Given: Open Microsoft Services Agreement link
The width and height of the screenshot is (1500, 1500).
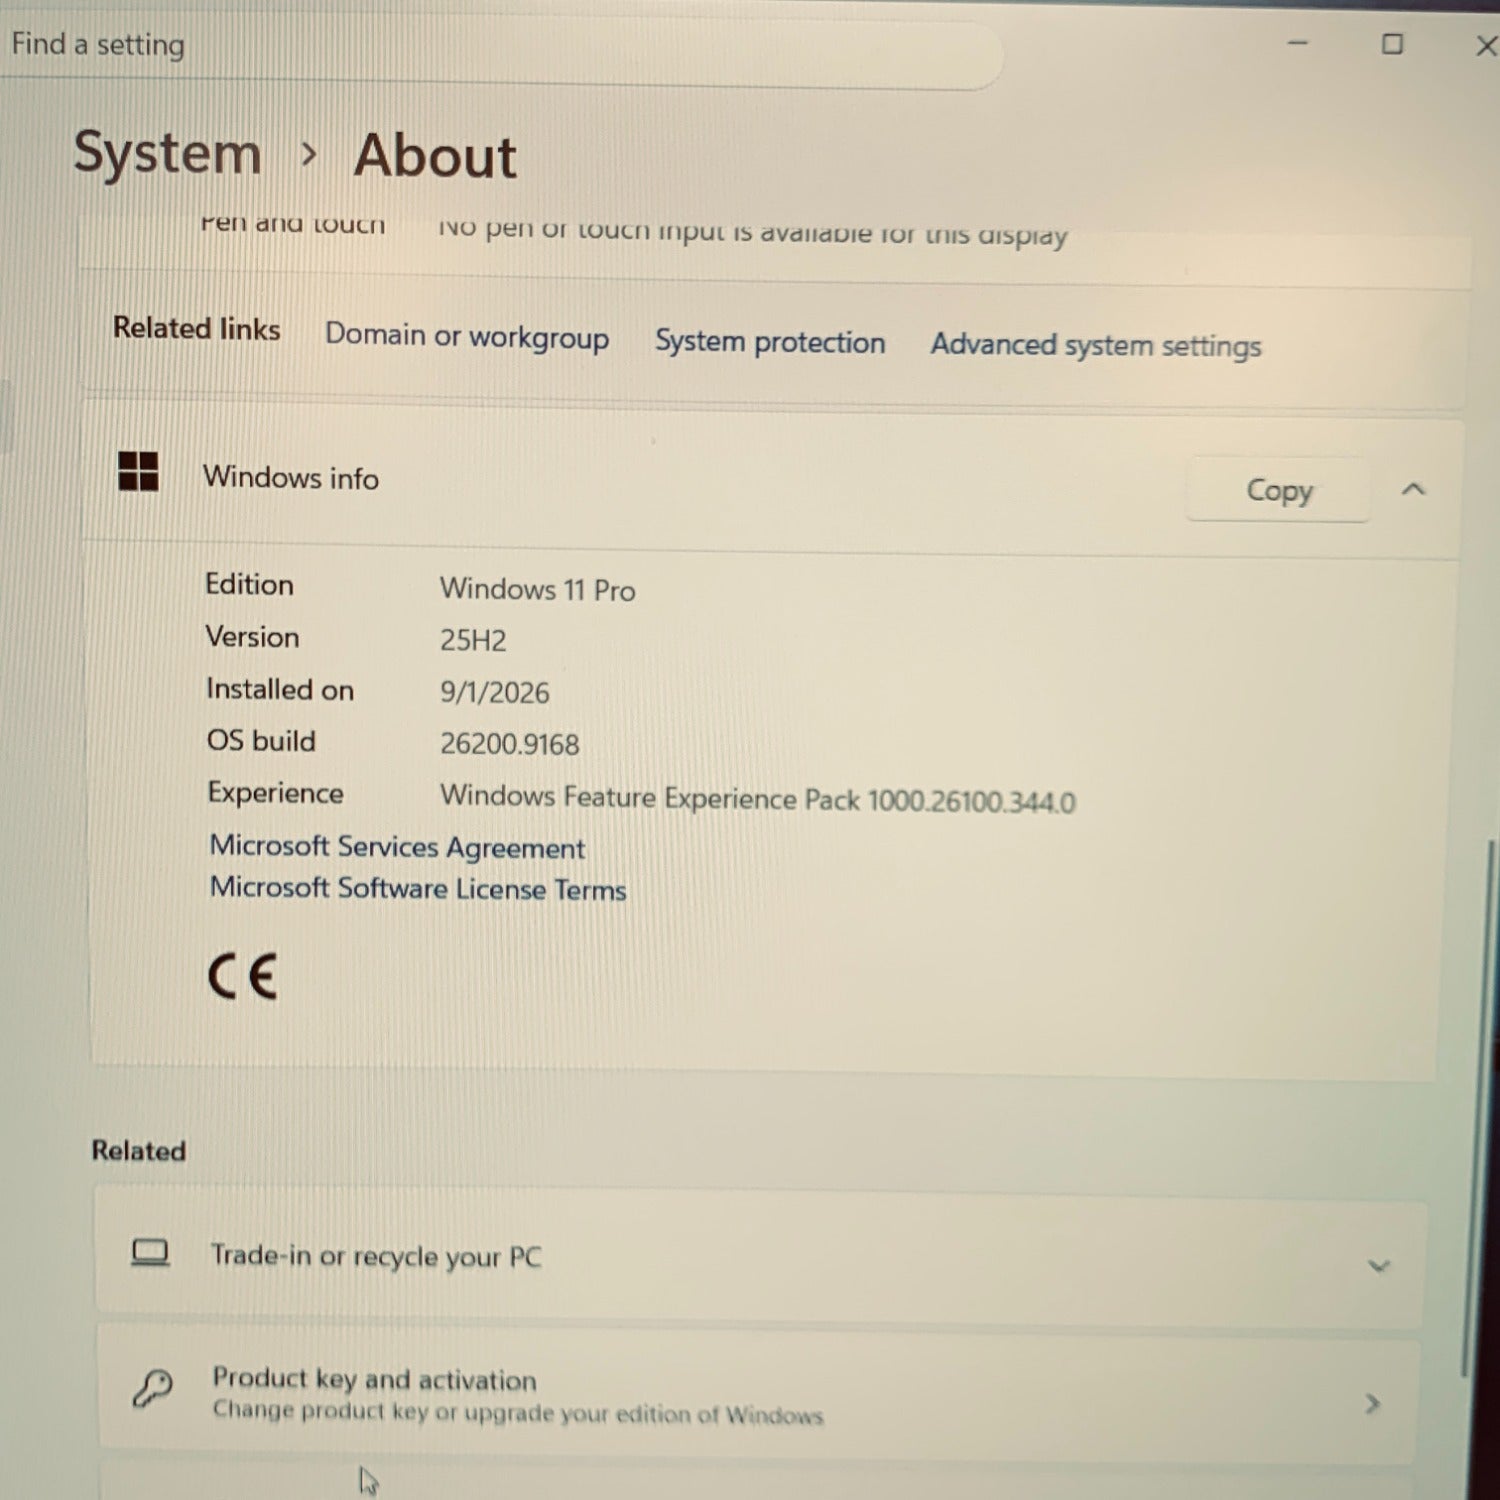Looking at the screenshot, I should (x=397, y=847).
